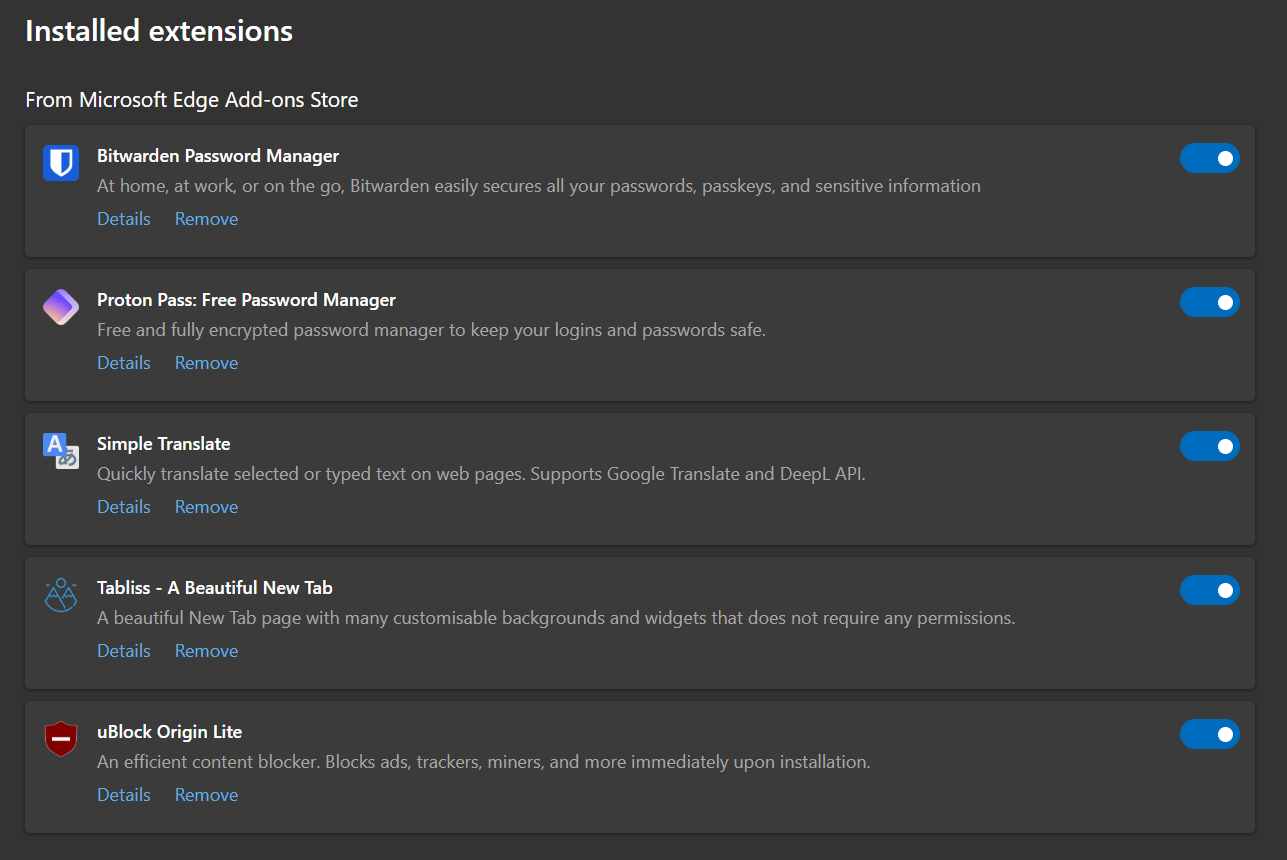The image size is (1287, 860).
Task: Click 'From Microsoft Edge Add-ons Store' label
Action: pyautogui.click(x=192, y=100)
